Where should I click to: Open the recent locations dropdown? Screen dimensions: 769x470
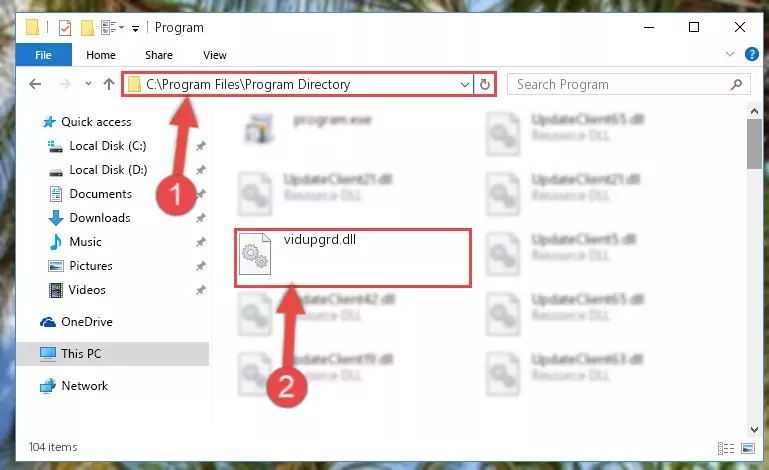point(88,83)
